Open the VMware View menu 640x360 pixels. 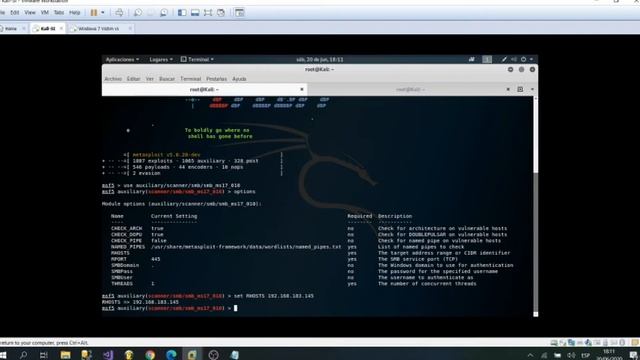pyautogui.click(x=30, y=13)
